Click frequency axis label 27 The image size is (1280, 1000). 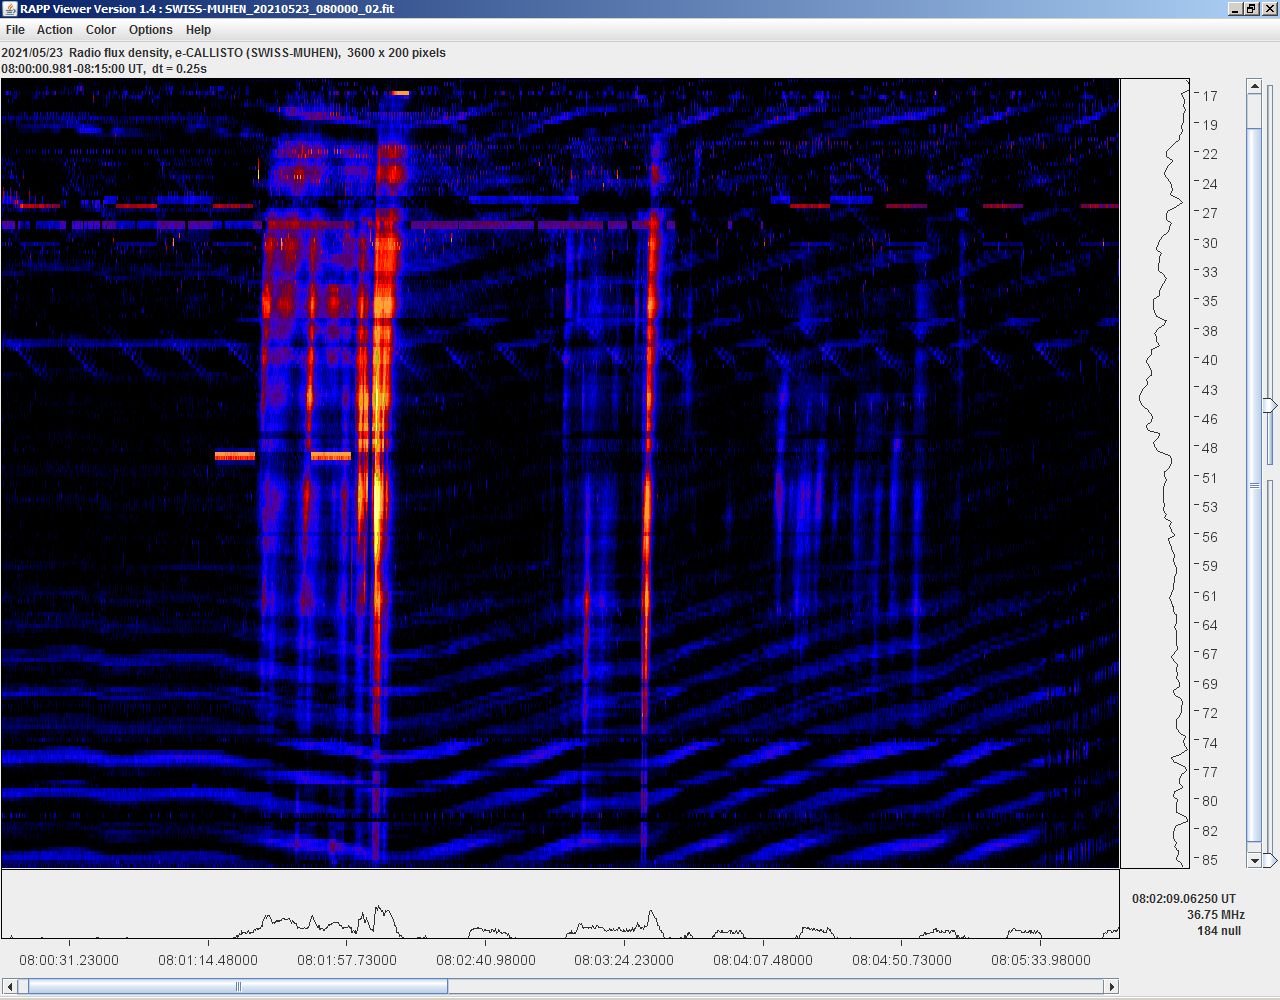[1210, 213]
